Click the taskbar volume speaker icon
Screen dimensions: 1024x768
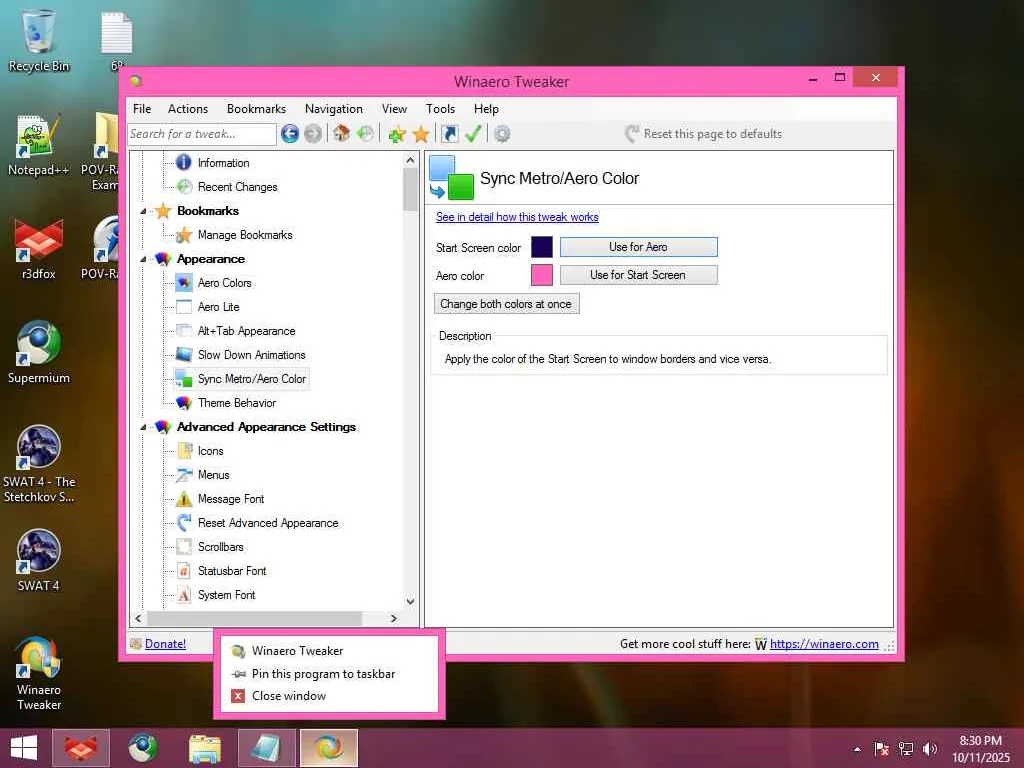pyautogui.click(x=930, y=749)
